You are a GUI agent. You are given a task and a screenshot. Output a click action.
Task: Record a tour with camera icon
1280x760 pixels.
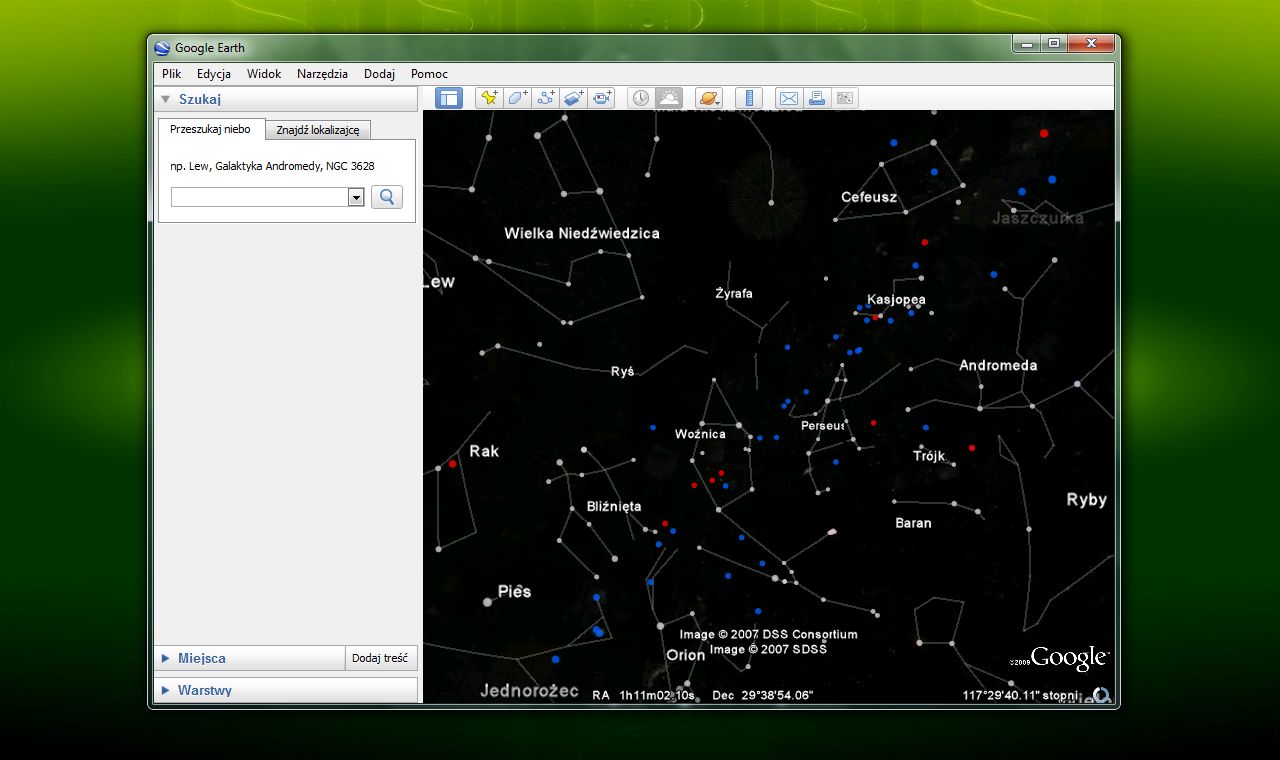tap(601, 98)
